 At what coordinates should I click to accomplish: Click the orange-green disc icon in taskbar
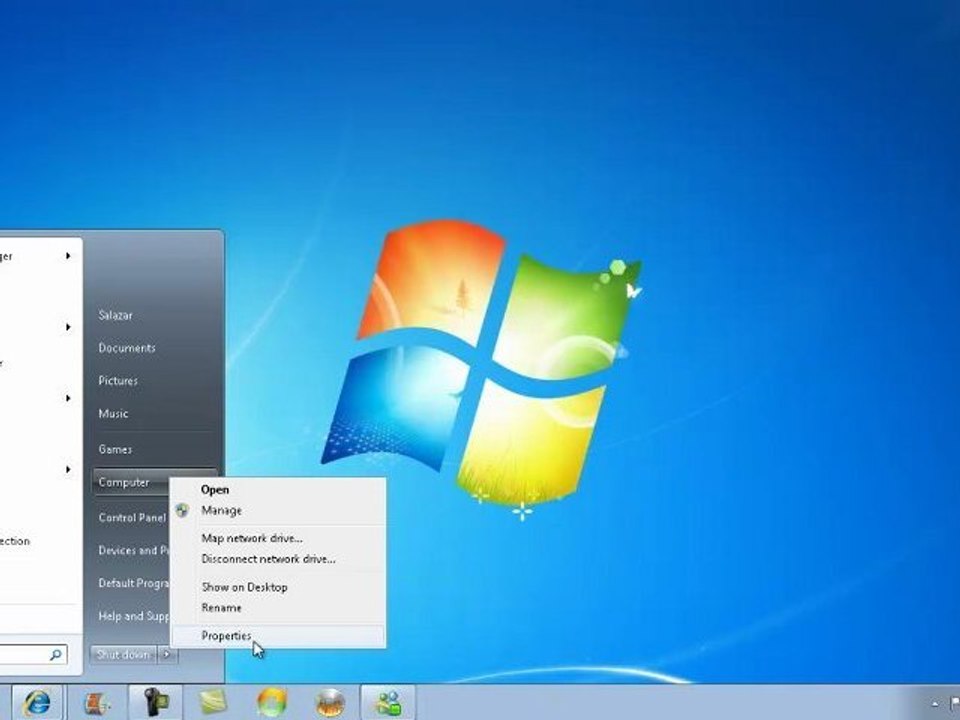[272, 703]
